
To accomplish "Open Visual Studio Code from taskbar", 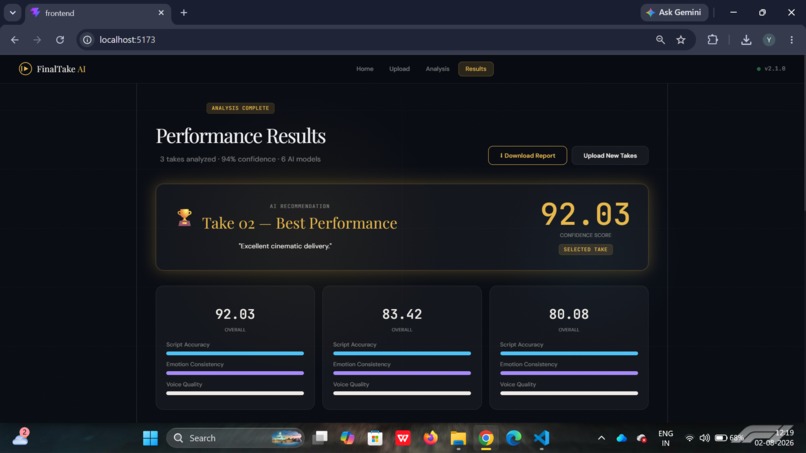I will coord(541,438).
